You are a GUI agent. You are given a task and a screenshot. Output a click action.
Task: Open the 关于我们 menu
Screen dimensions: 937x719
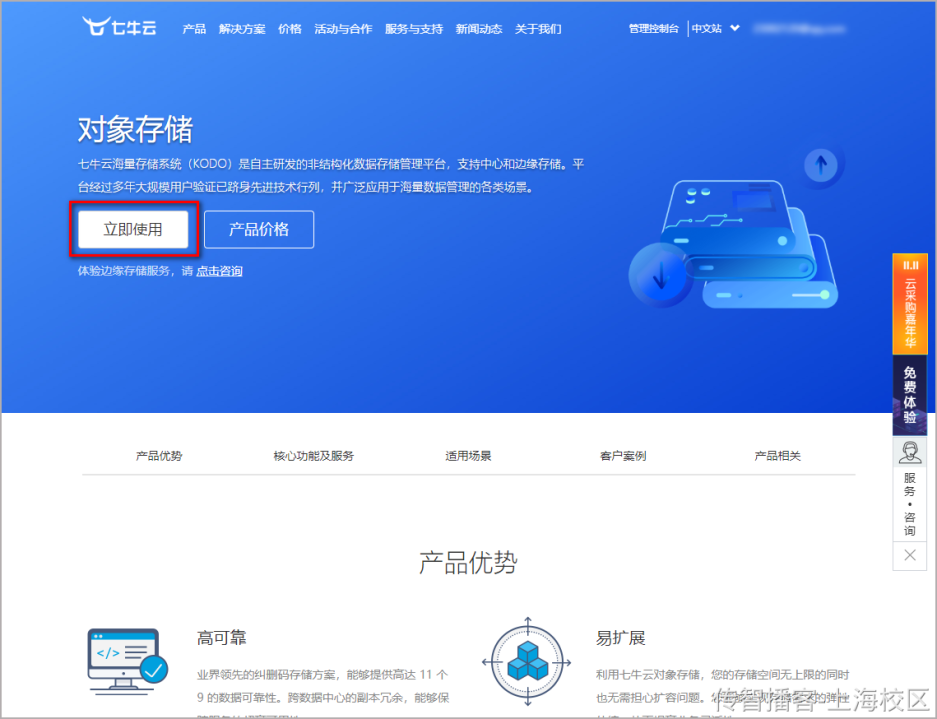pos(538,29)
